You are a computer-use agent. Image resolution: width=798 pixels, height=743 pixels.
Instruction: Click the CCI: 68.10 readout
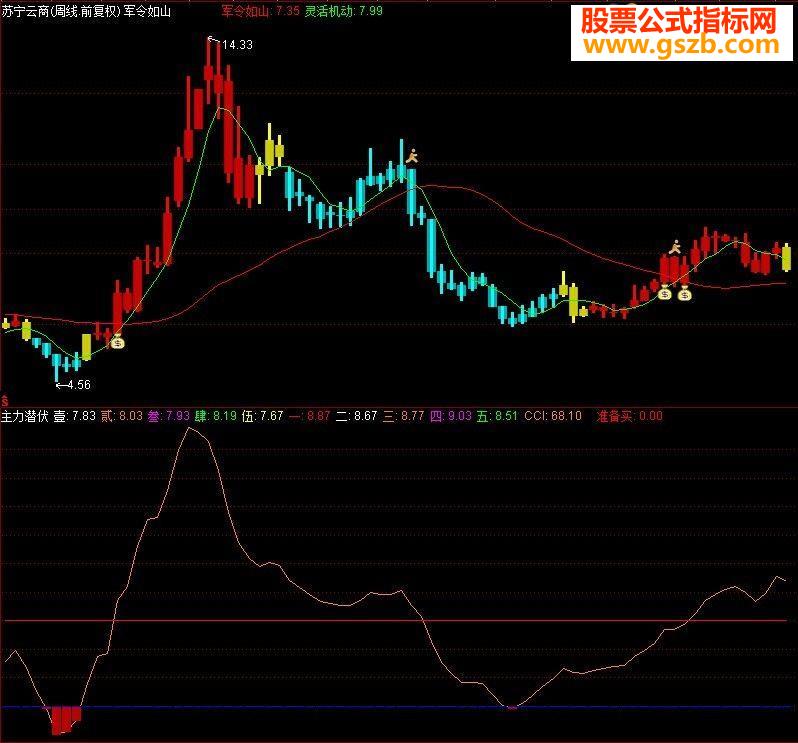pos(553,416)
